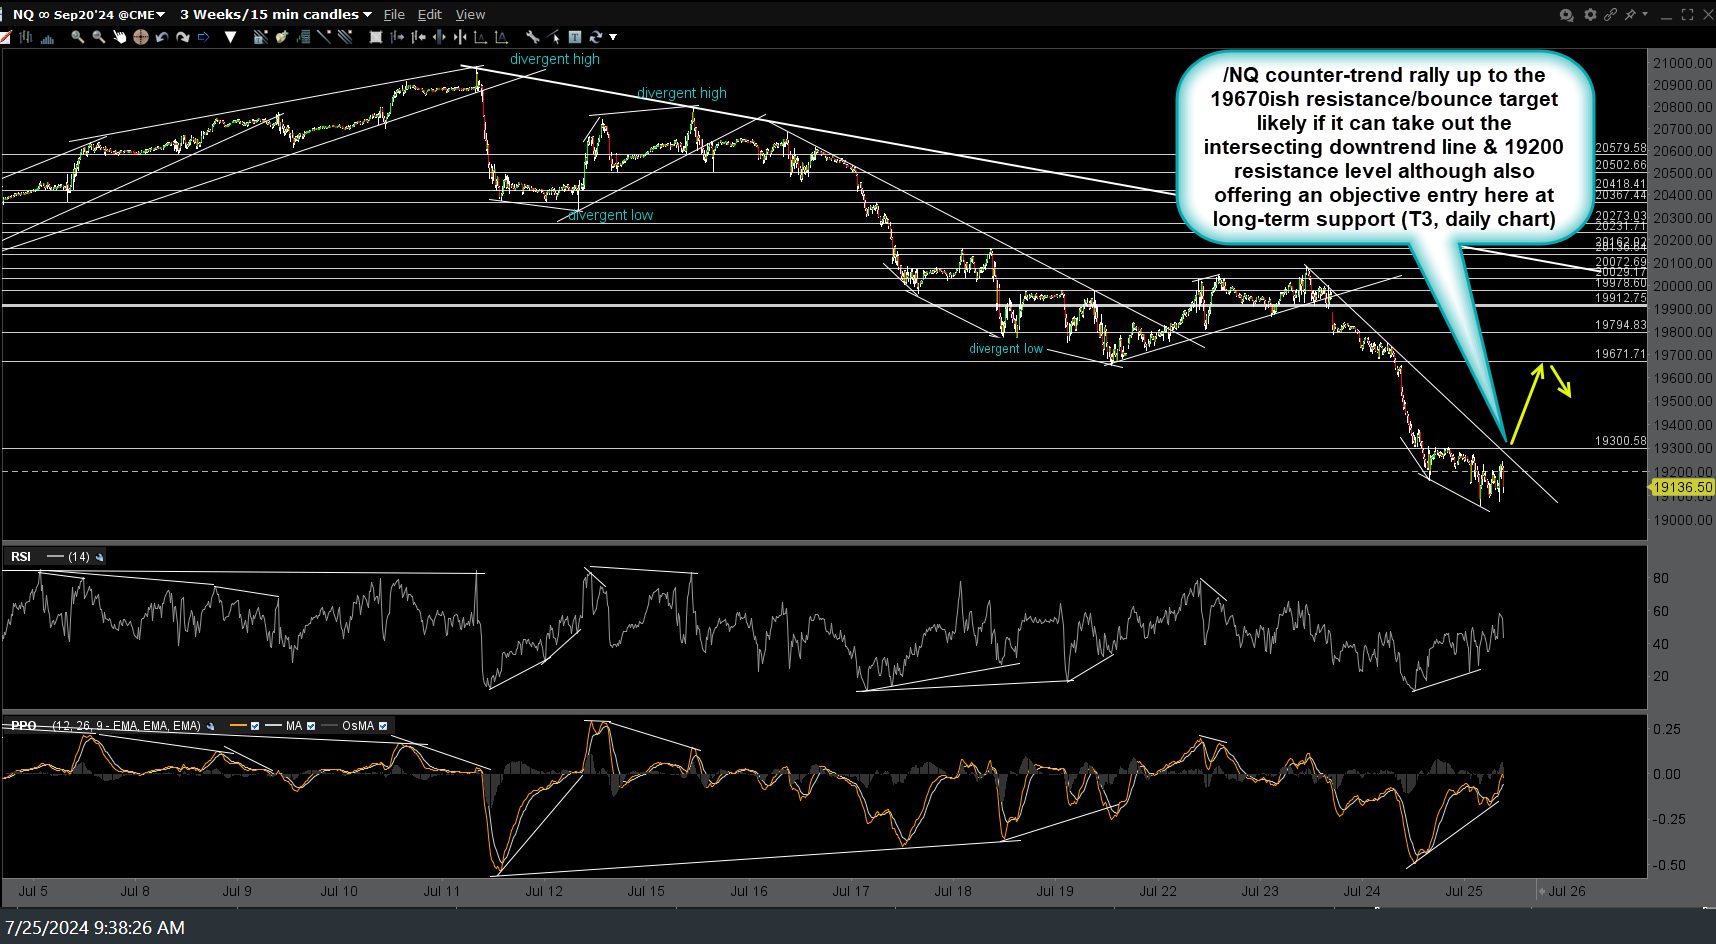Screen dimensions: 1716x944
Task: Click the volume histogram toolbar icon
Action: coord(47,38)
